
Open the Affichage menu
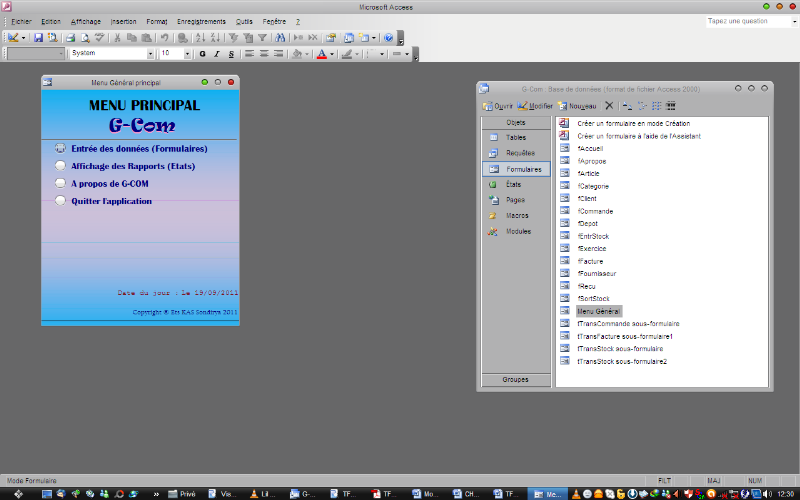pos(85,21)
